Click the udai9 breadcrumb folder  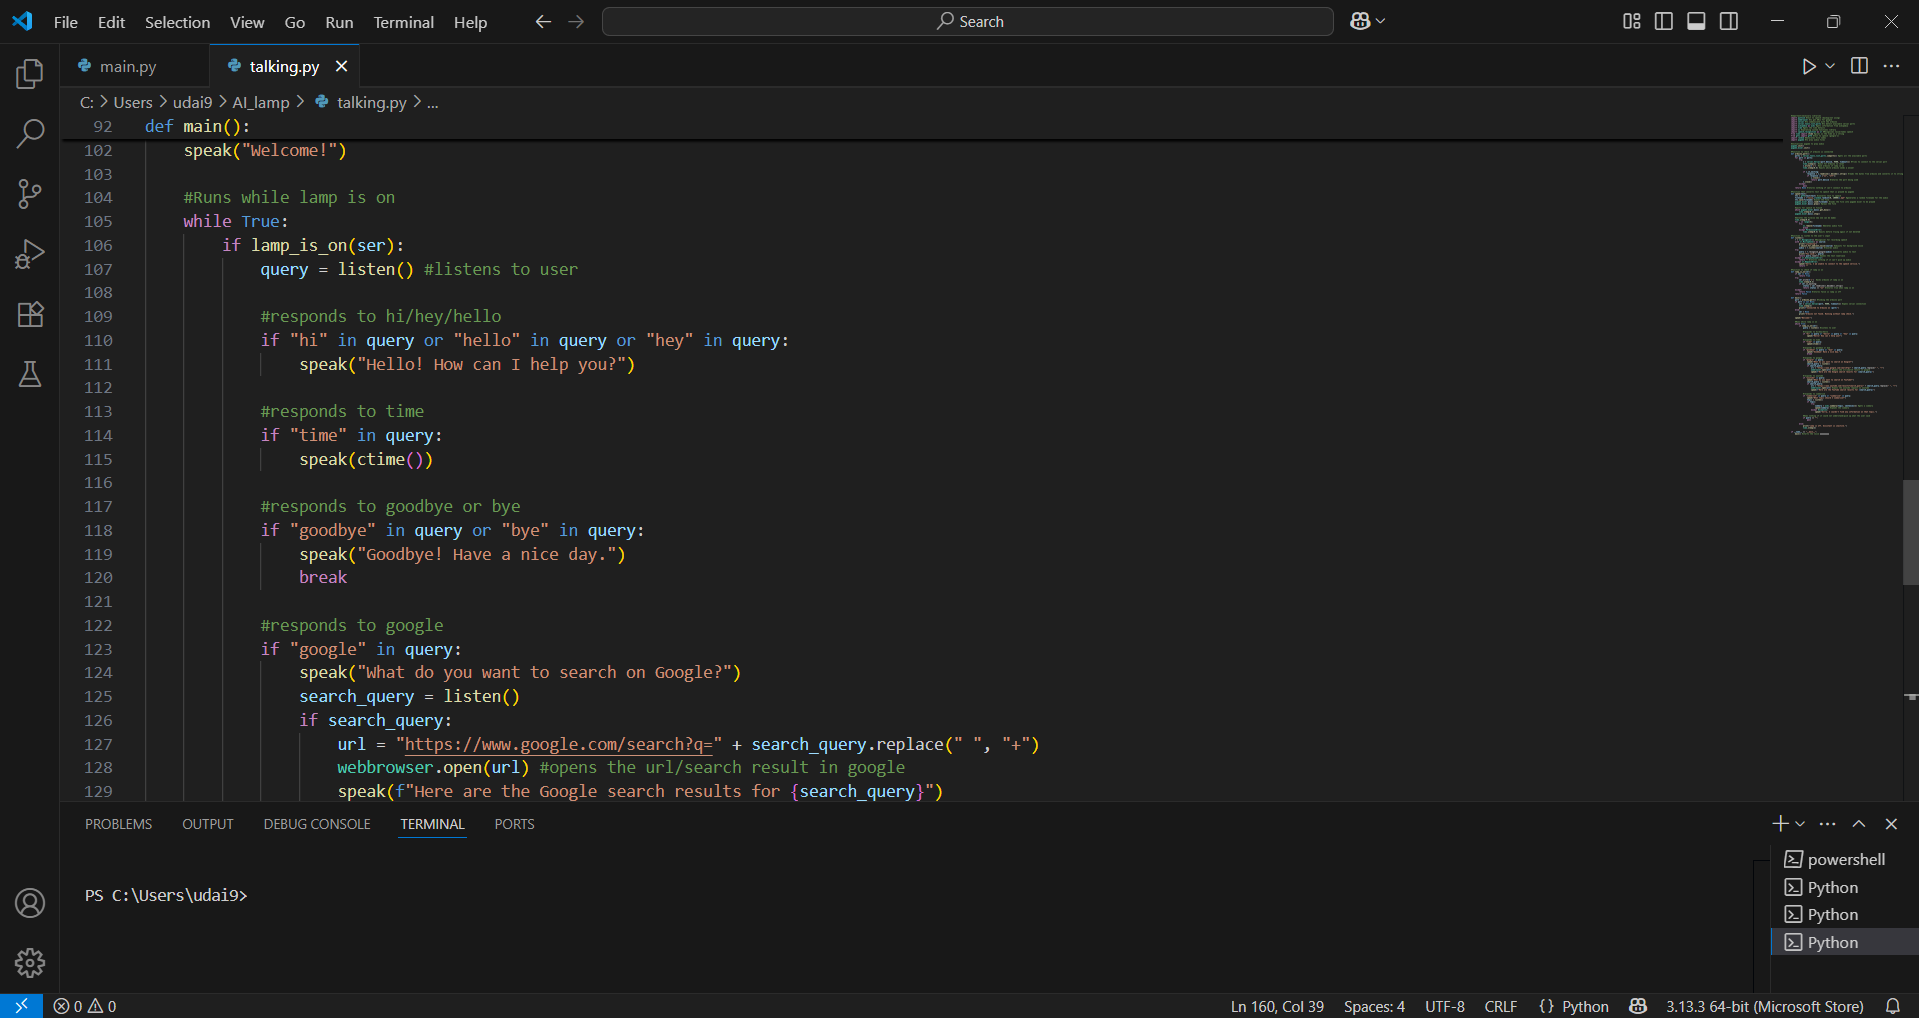click(192, 102)
